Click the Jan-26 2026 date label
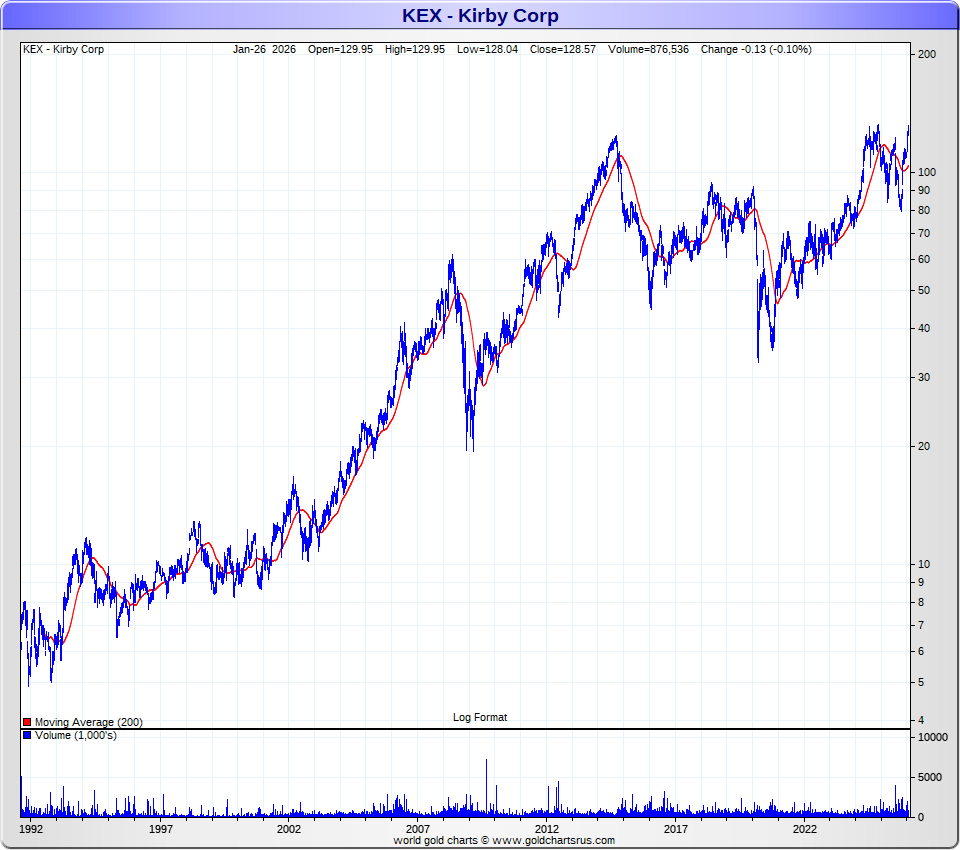The width and height of the screenshot is (960, 850). (264, 49)
